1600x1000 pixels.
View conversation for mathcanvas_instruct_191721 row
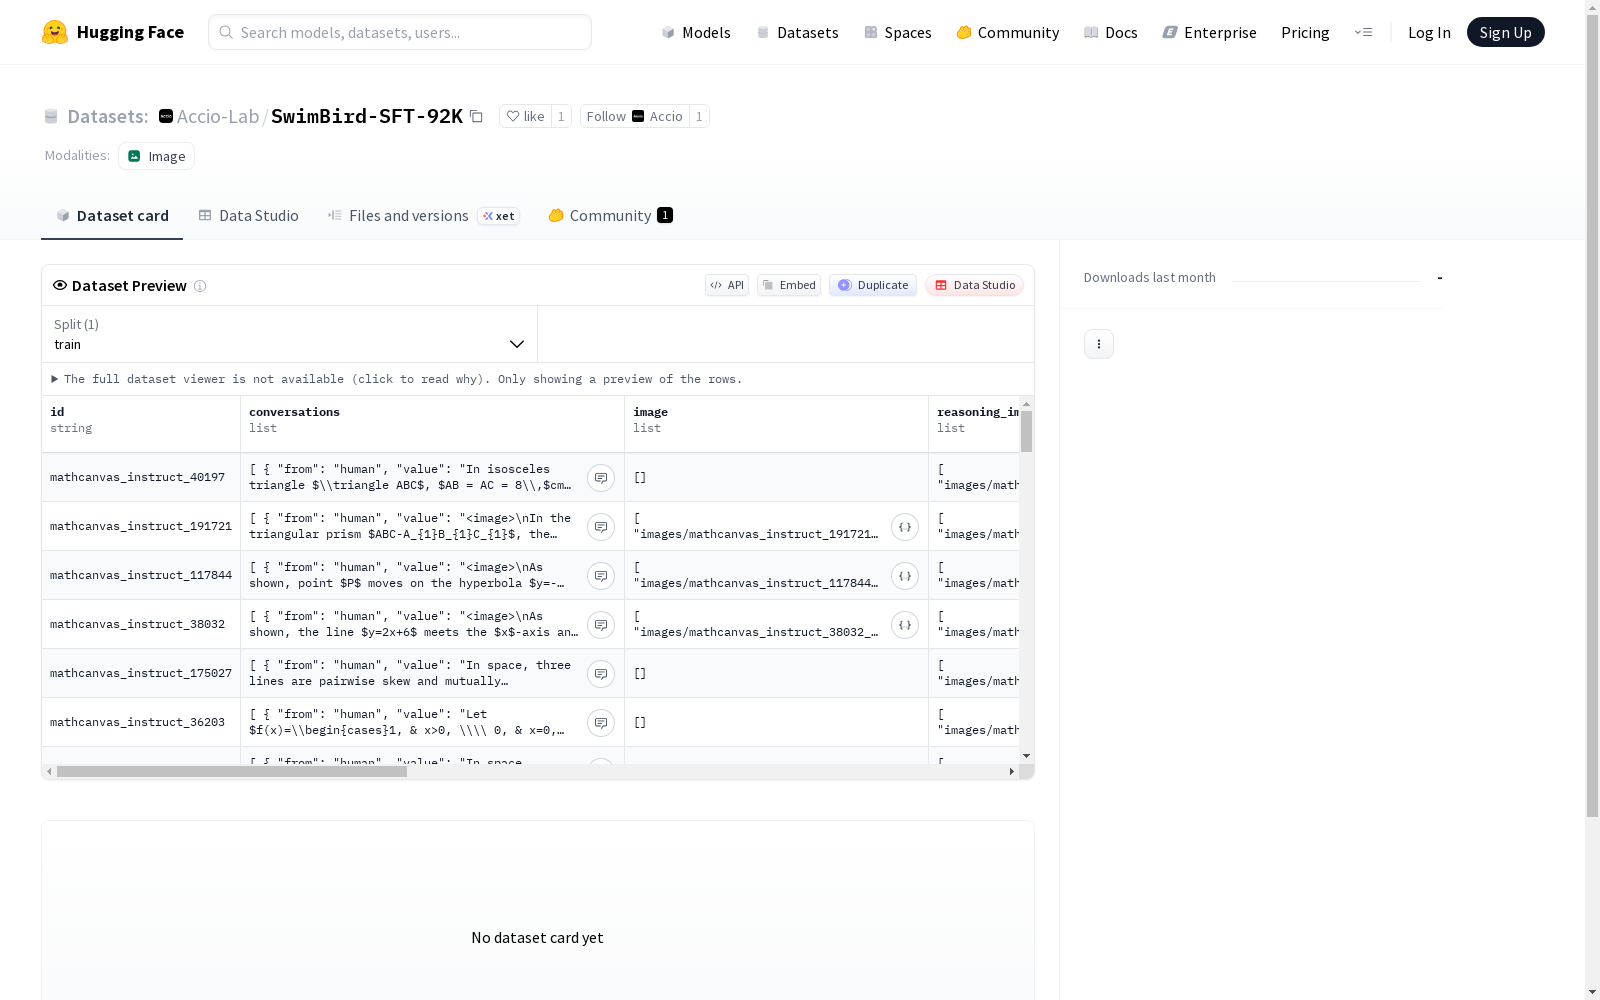pos(601,527)
